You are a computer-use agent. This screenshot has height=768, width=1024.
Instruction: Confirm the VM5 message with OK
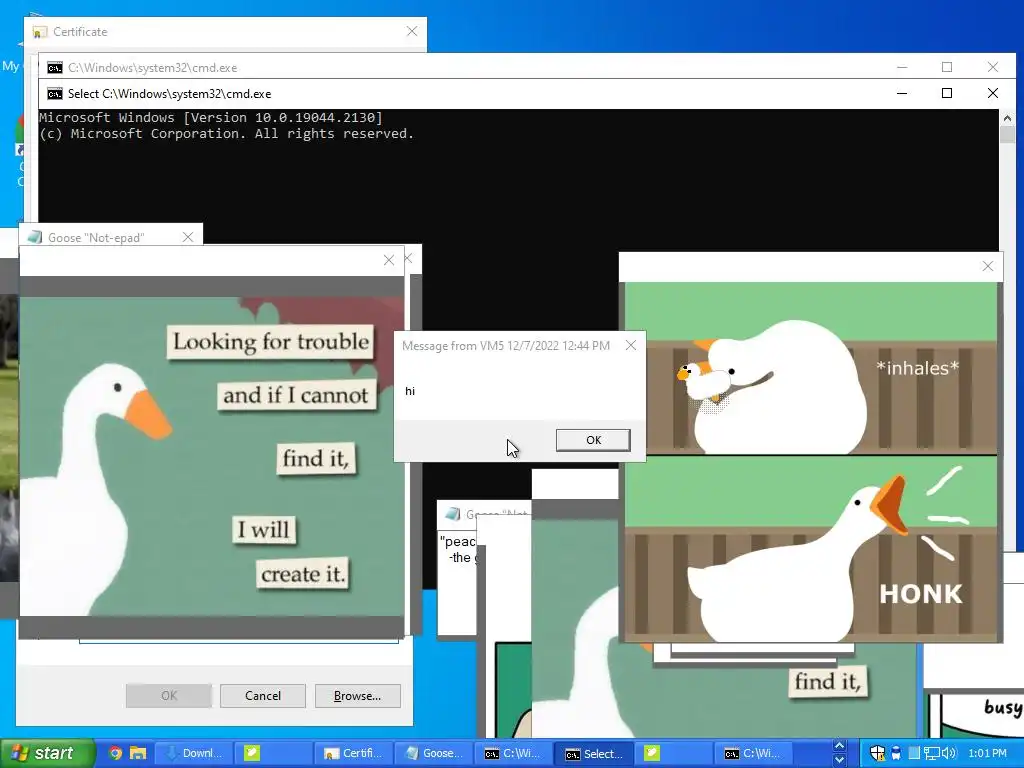pos(593,440)
